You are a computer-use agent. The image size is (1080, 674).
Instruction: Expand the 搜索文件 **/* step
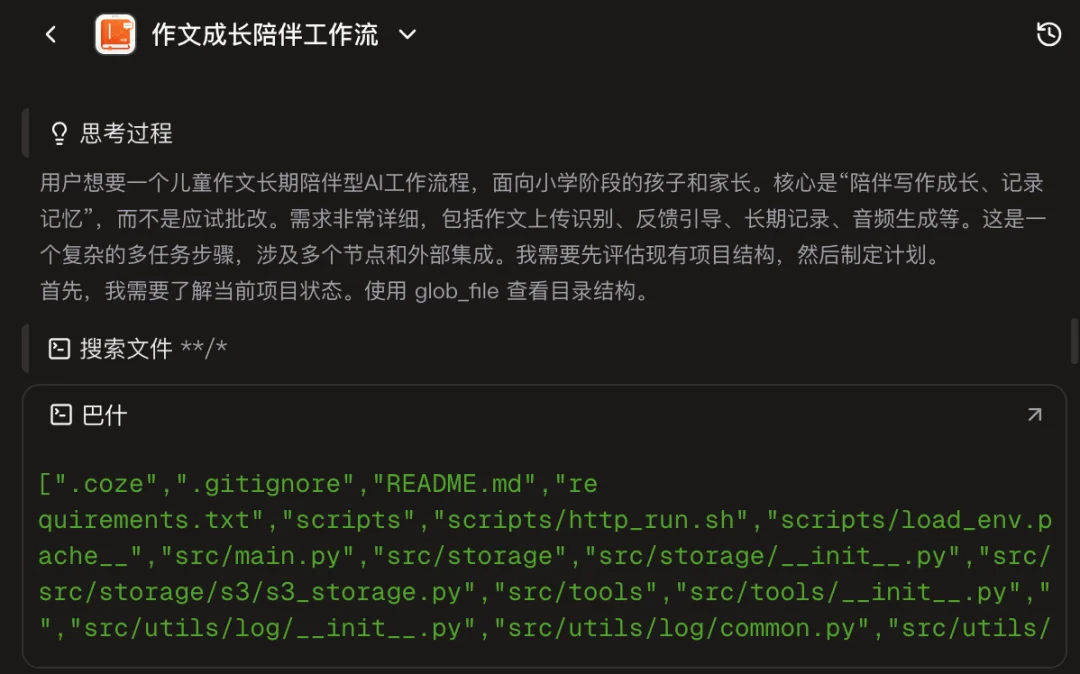coord(152,349)
